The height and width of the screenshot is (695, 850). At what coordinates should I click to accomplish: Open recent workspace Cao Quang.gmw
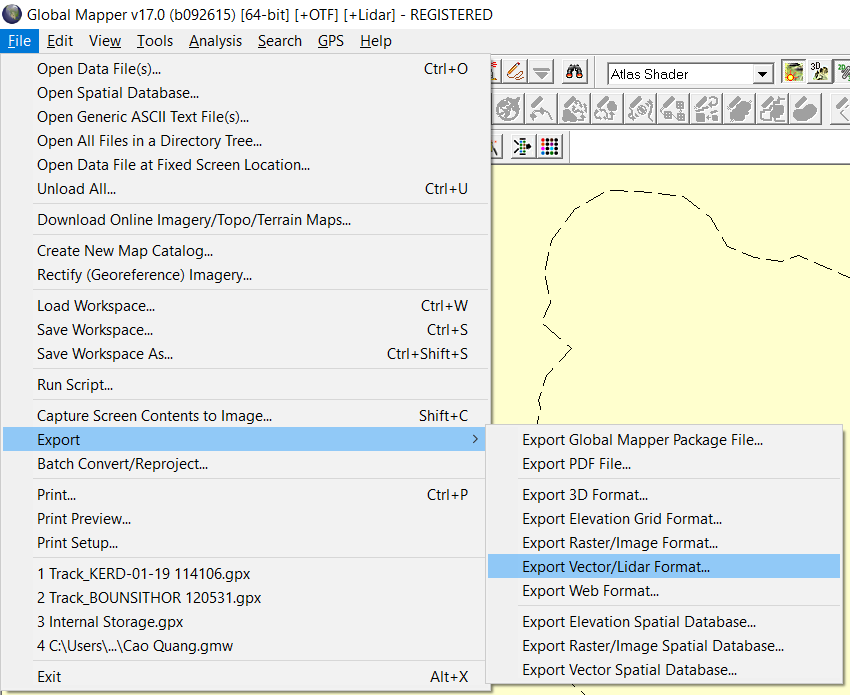(x=246, y=646)
